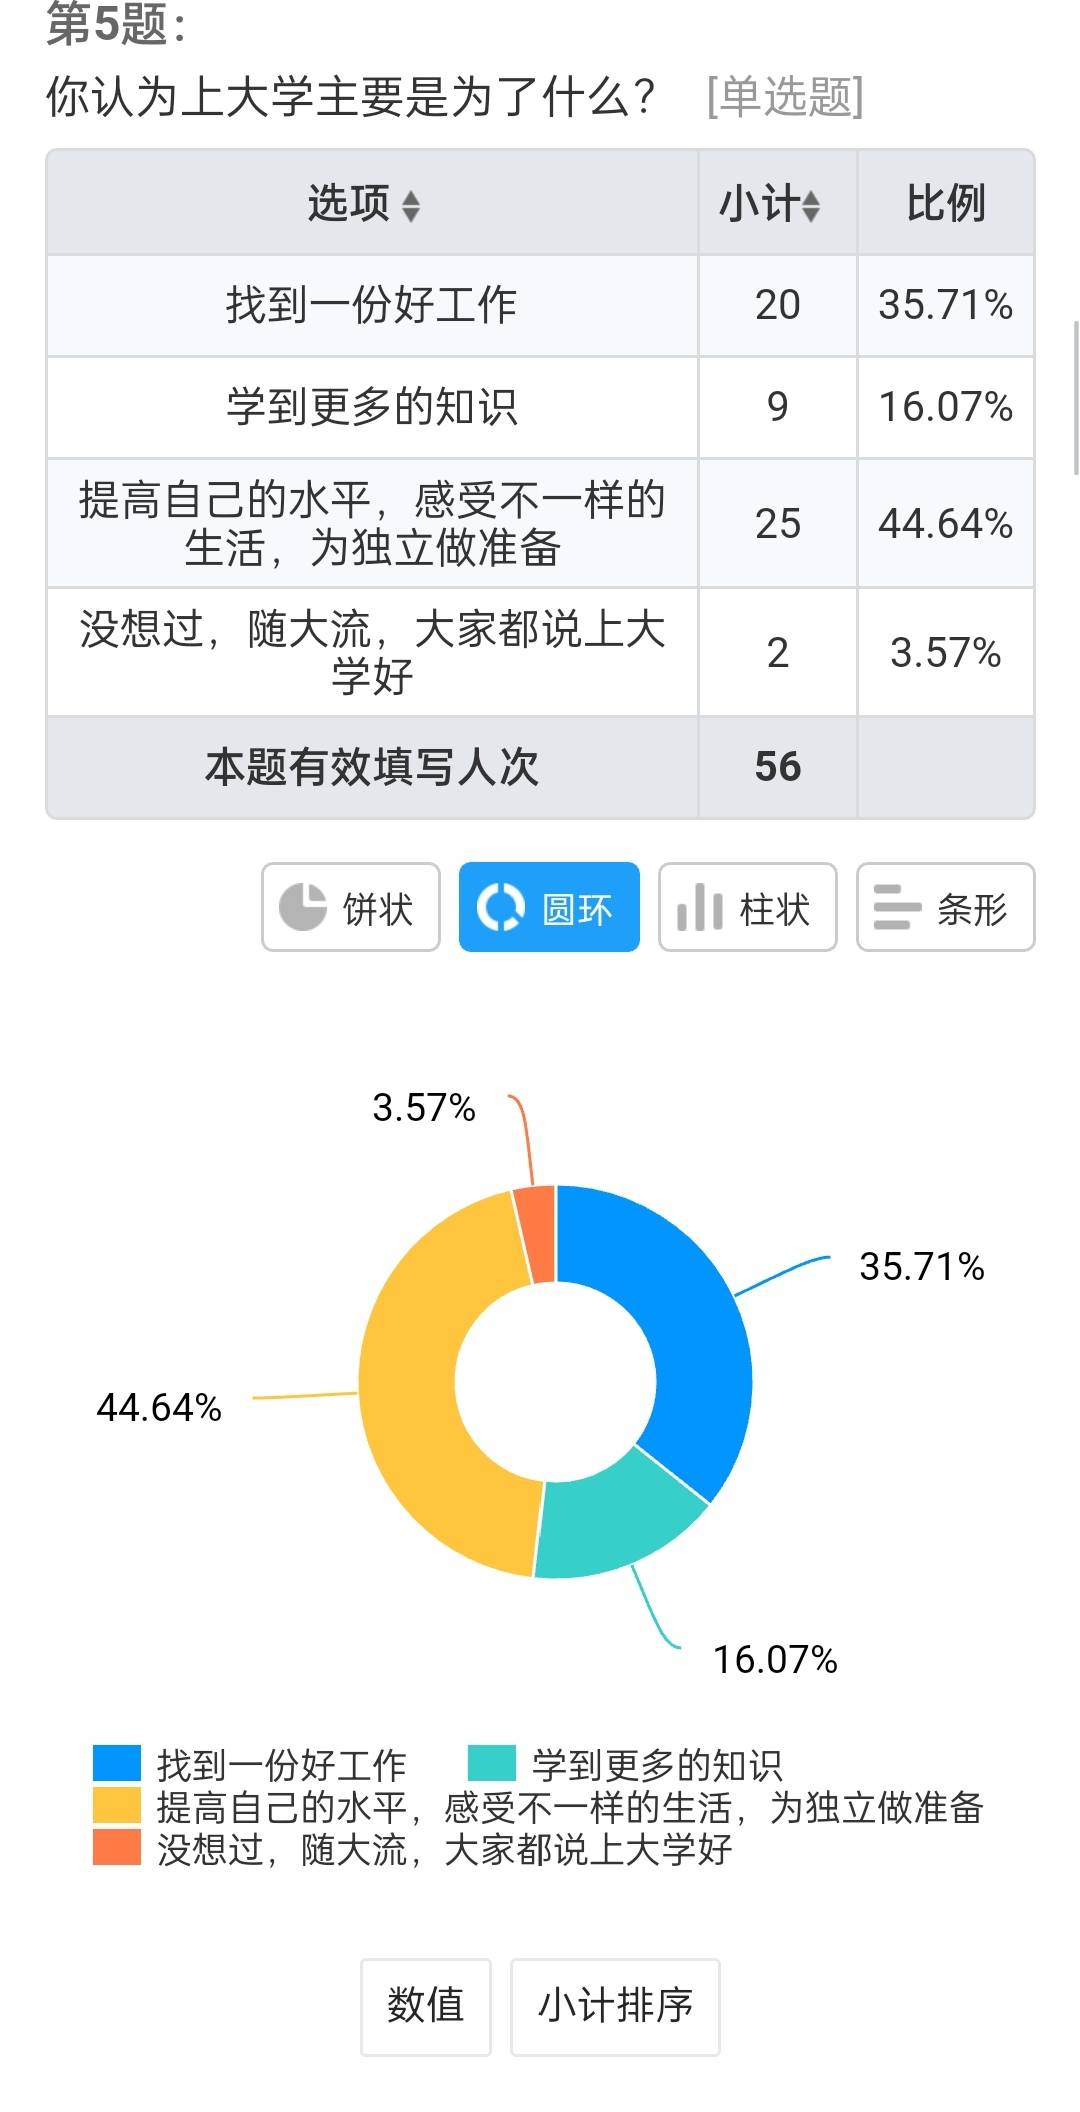Toggle orange legend swatch 没想过随大流
The height and width of the screenshot is (2112, 1080).
[x=117, y=1848]
